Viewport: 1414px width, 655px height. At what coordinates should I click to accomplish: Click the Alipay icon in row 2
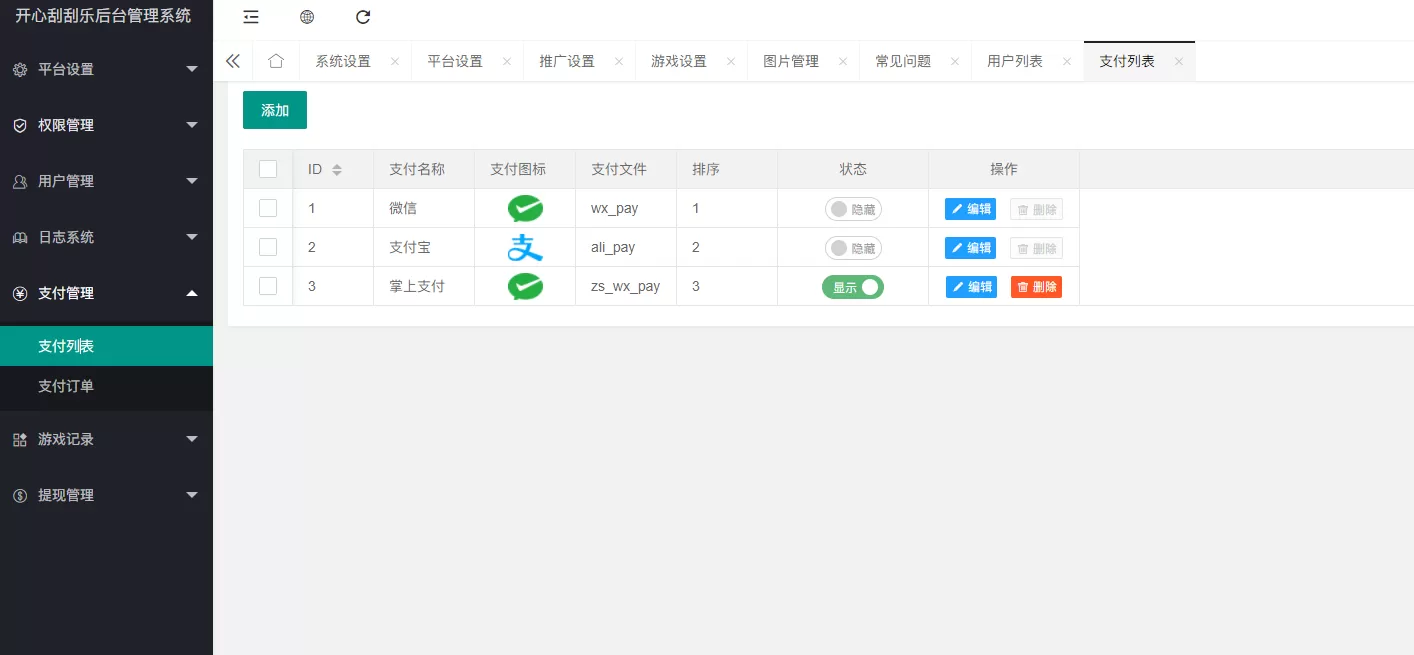click(x=525, y=248)
